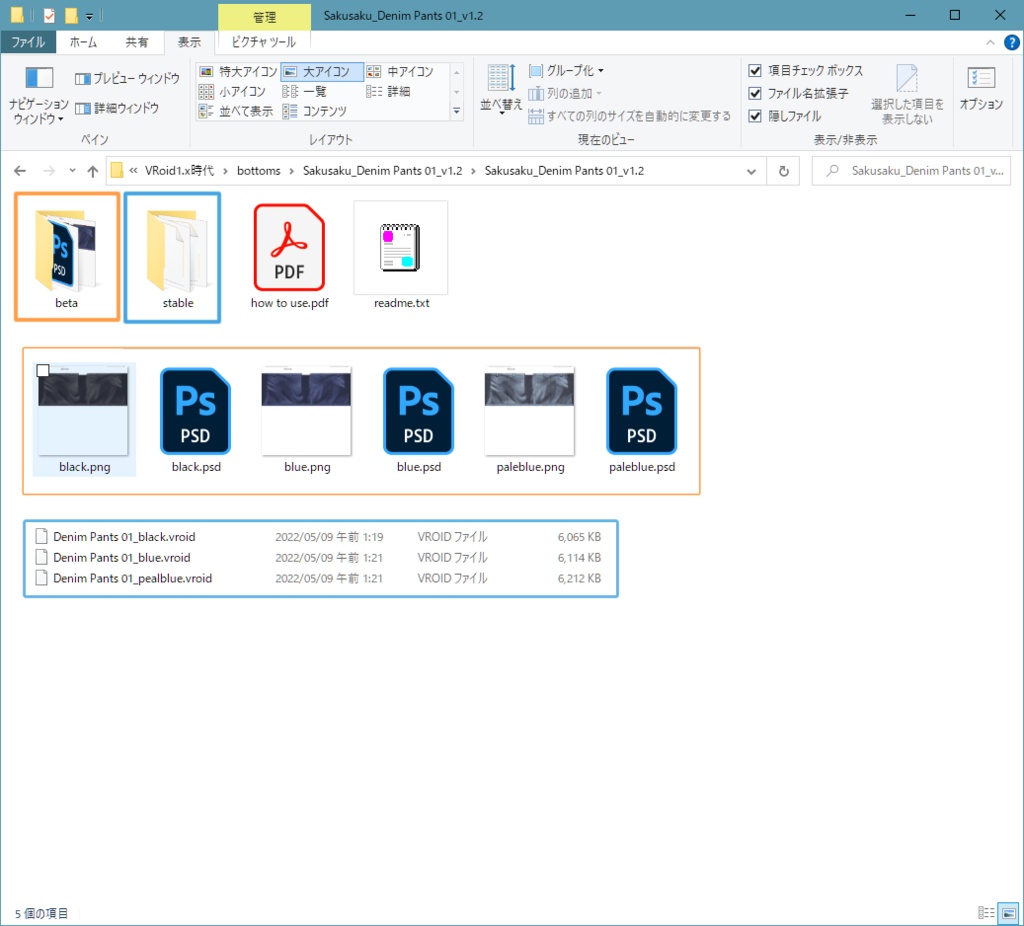Refresh the folder view
The image size is (1024, 926).
[x=784, y=171]
